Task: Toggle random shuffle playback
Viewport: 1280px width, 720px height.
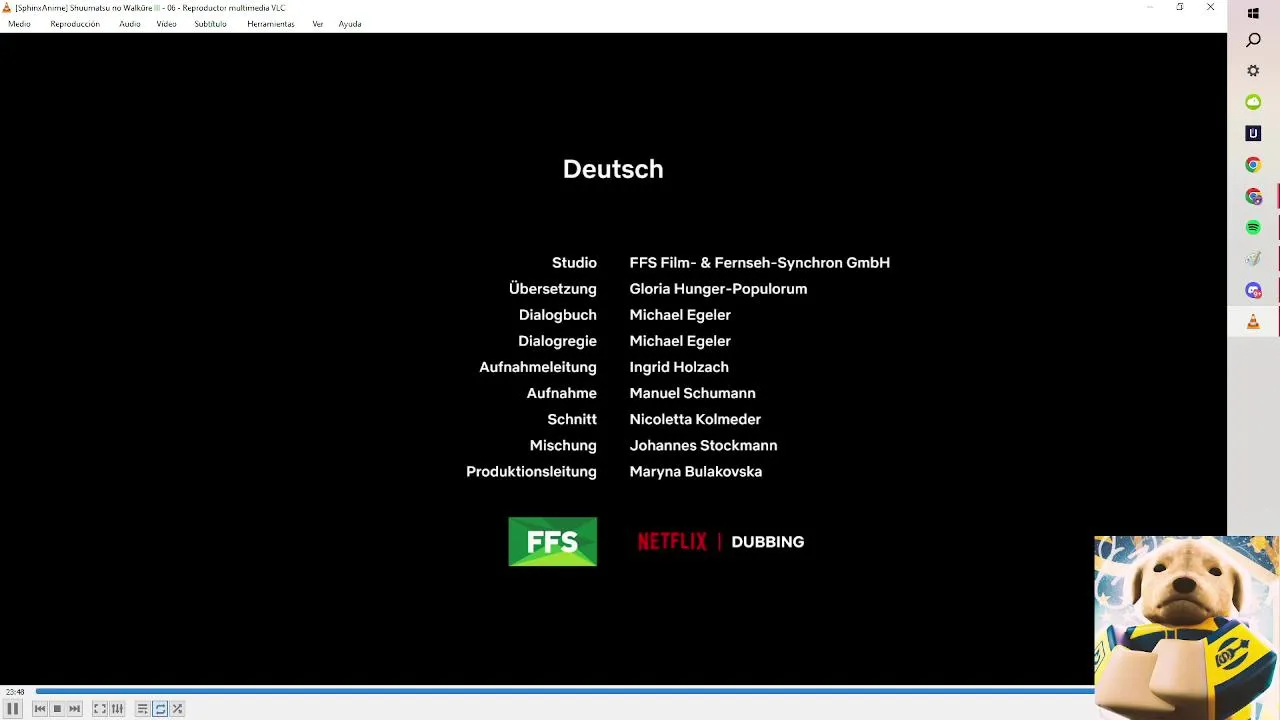Action: pyautogui.click(x=178, y=709)
